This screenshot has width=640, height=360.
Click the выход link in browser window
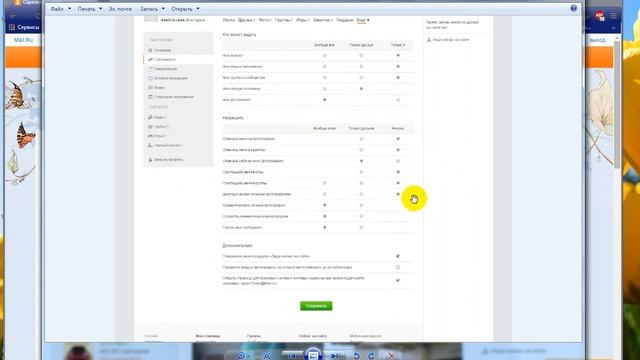pyautogui.click(x=597, y=40)
